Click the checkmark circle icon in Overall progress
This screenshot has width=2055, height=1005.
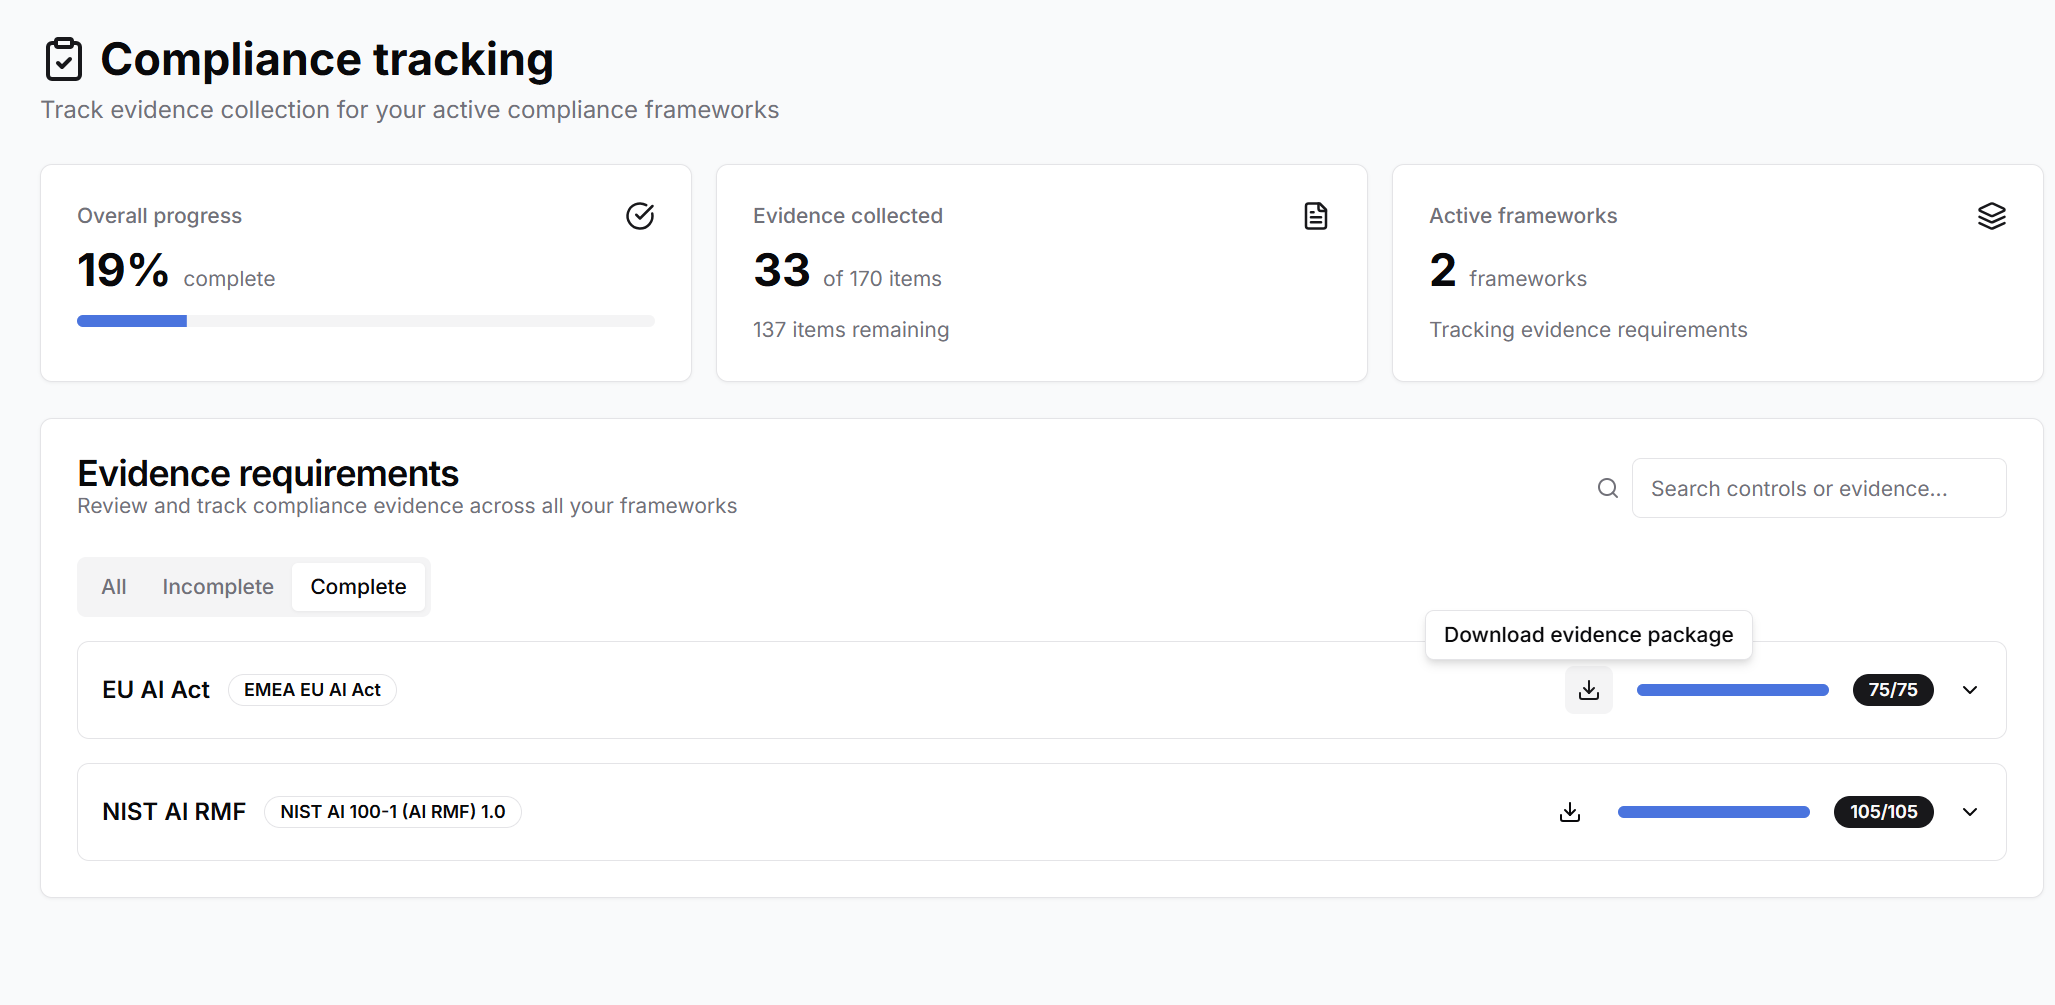click(x=640, y=216)
